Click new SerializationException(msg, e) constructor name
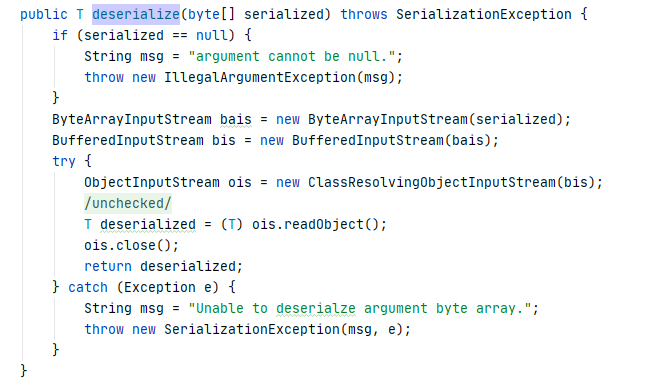The height and width of the screenshot is (385, 648). tap(251, 329)
